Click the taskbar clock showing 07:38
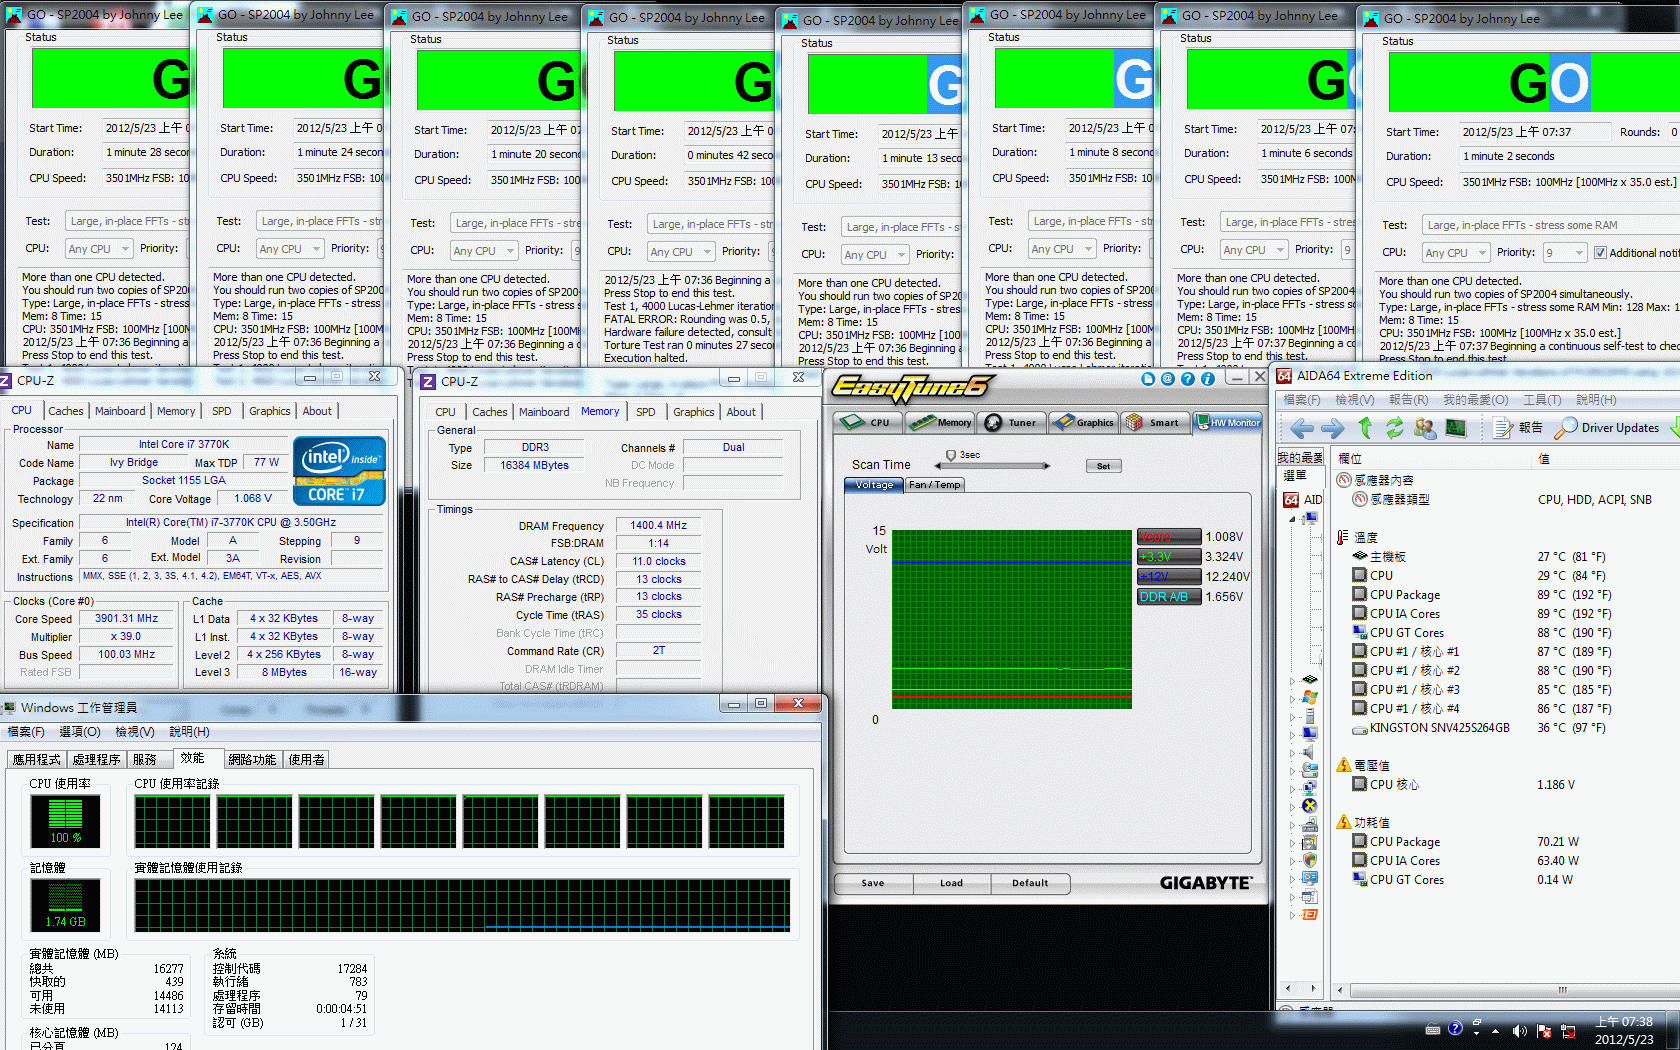 1624,1031
